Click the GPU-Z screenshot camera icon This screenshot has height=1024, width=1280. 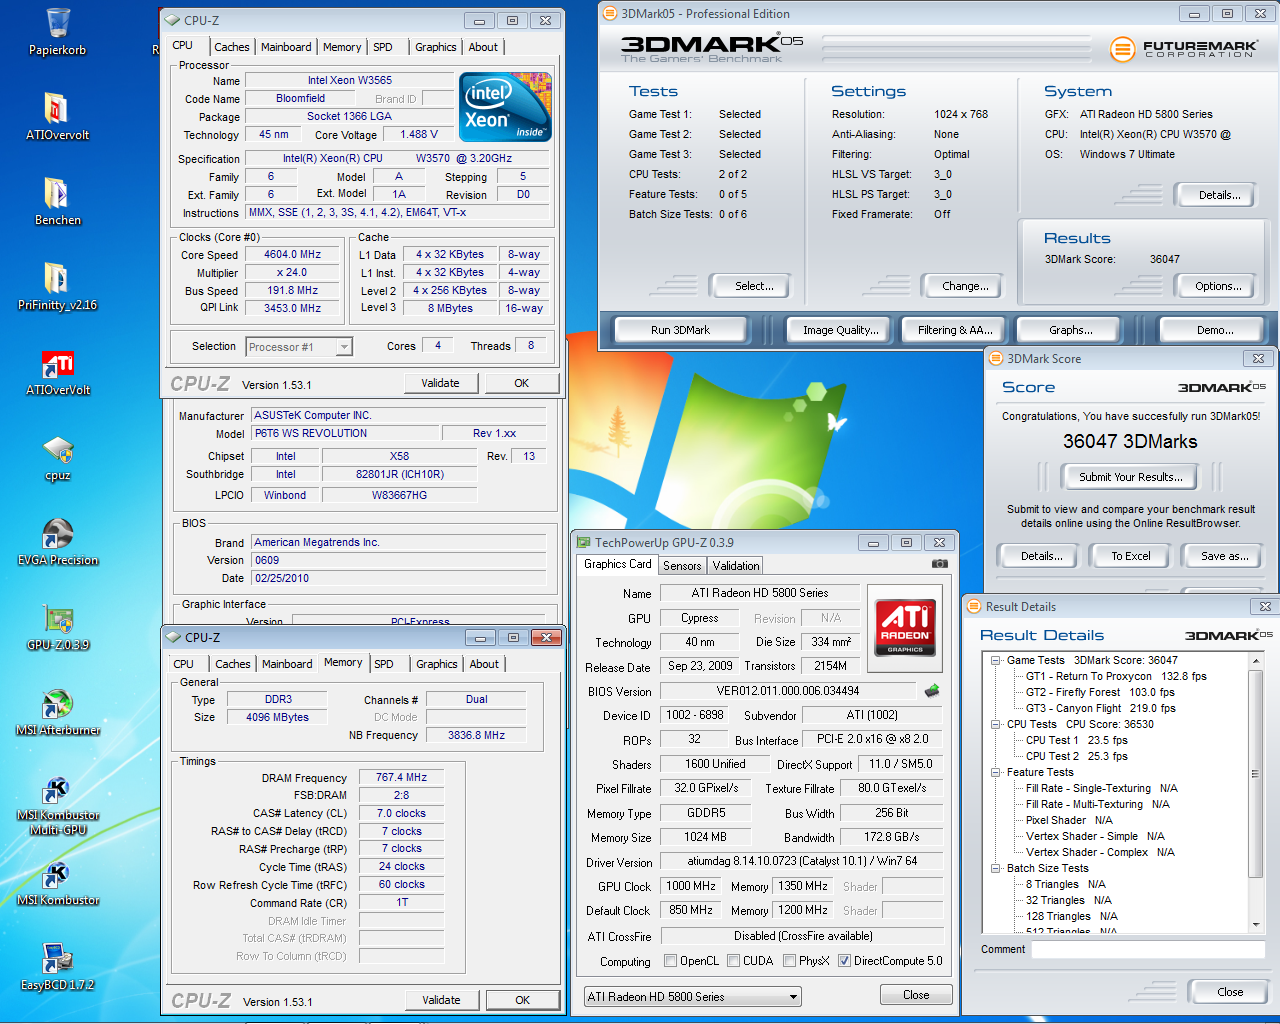click(939, 564)
